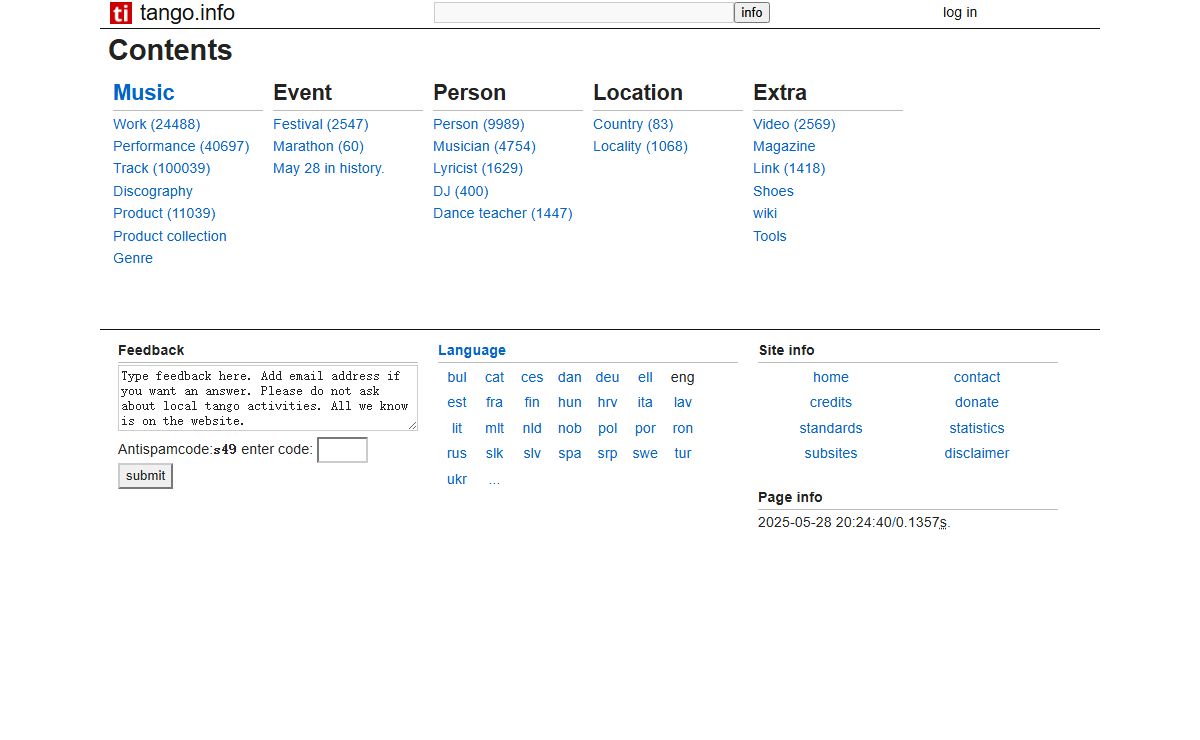Open Product collection link

click(170, 236)
